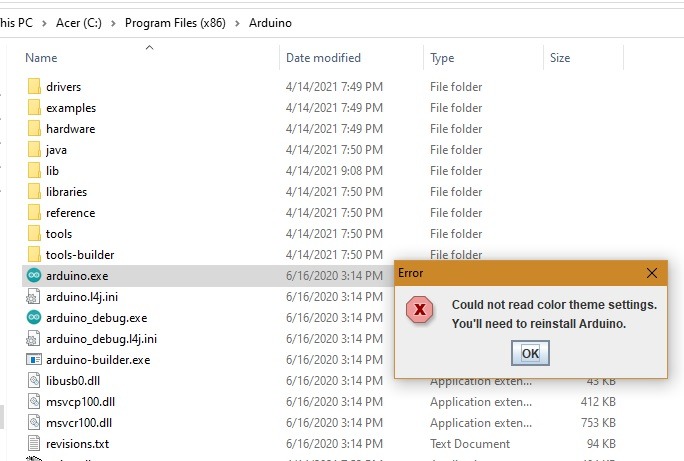Click the libusb0.dll file icon
Image resolution: width=684 pixels, height=461 pixels.
(x=34, y=381)
